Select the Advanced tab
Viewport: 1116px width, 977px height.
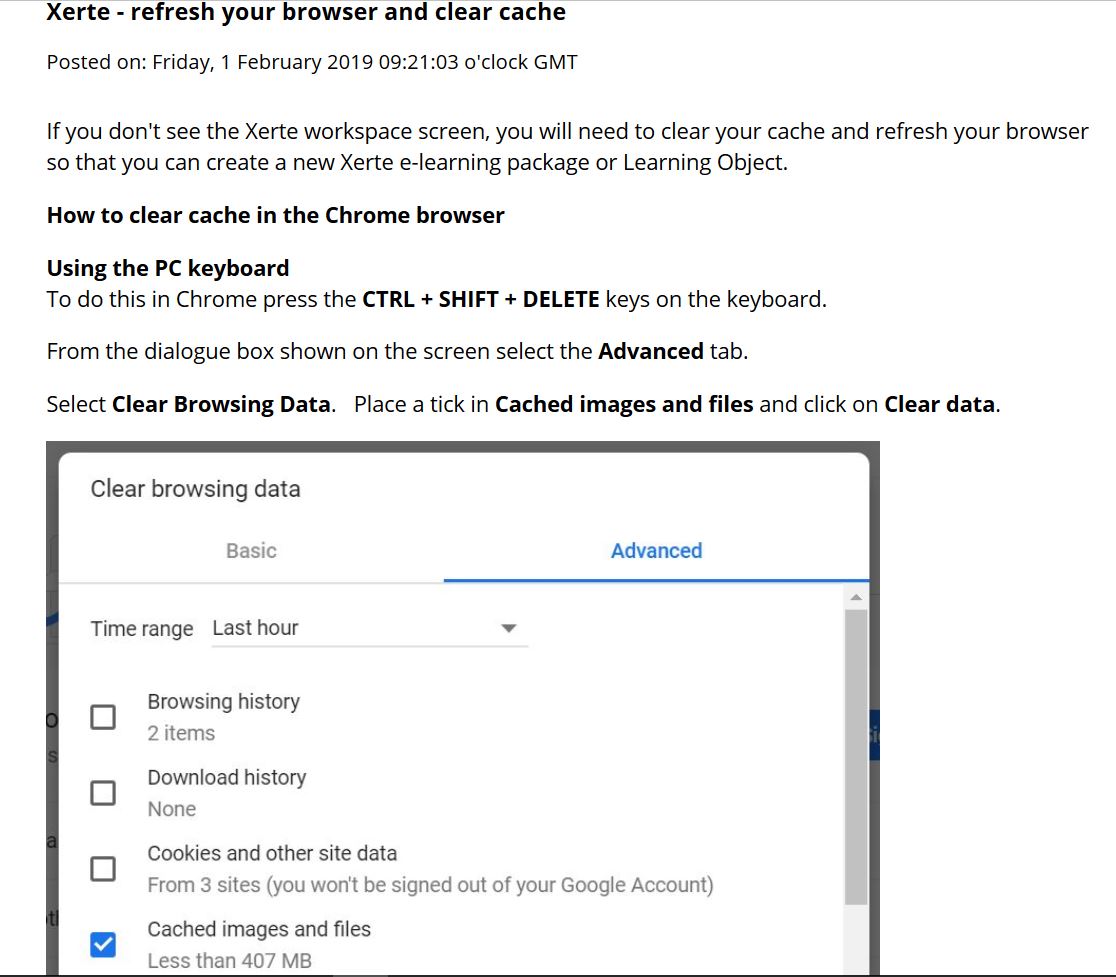[x=656, y=551]
